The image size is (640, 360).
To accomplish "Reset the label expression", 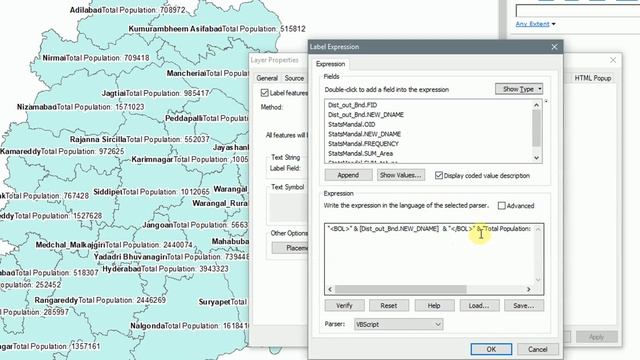I will coord(389,305).
